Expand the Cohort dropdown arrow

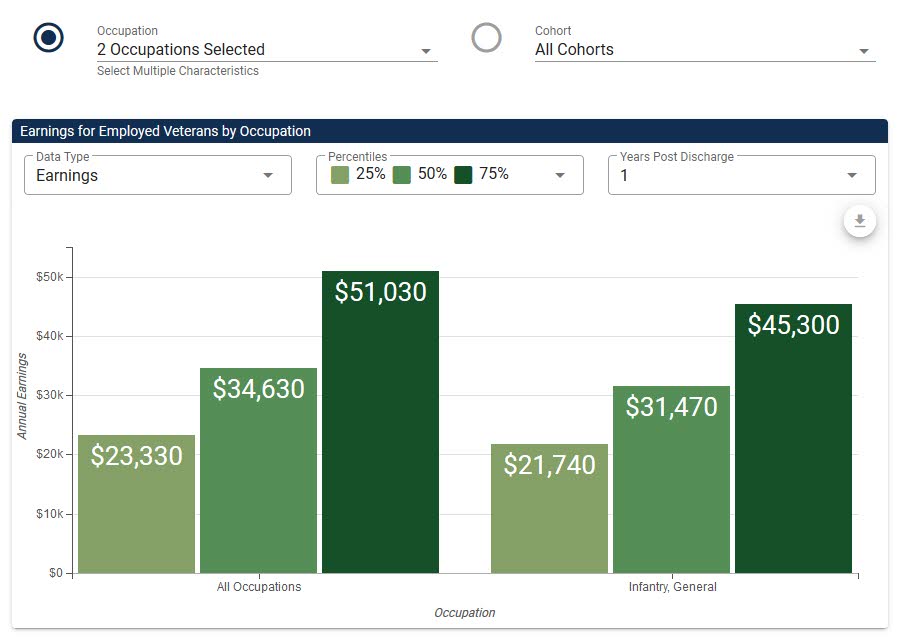pos(864,51)
